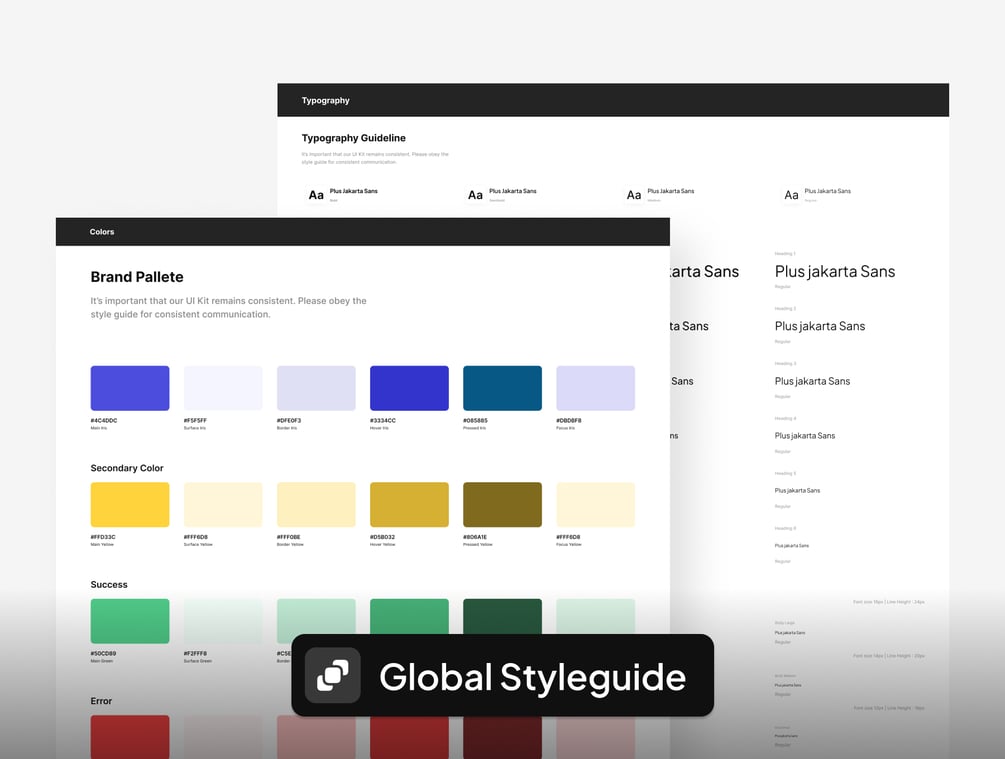Choose the Surface Yellow swatch

(223, 505)
